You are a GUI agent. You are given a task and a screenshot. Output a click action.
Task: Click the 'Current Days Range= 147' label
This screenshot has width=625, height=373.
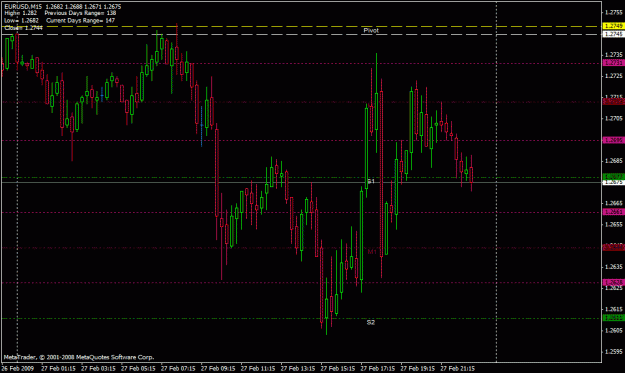(x=81, y=20)
